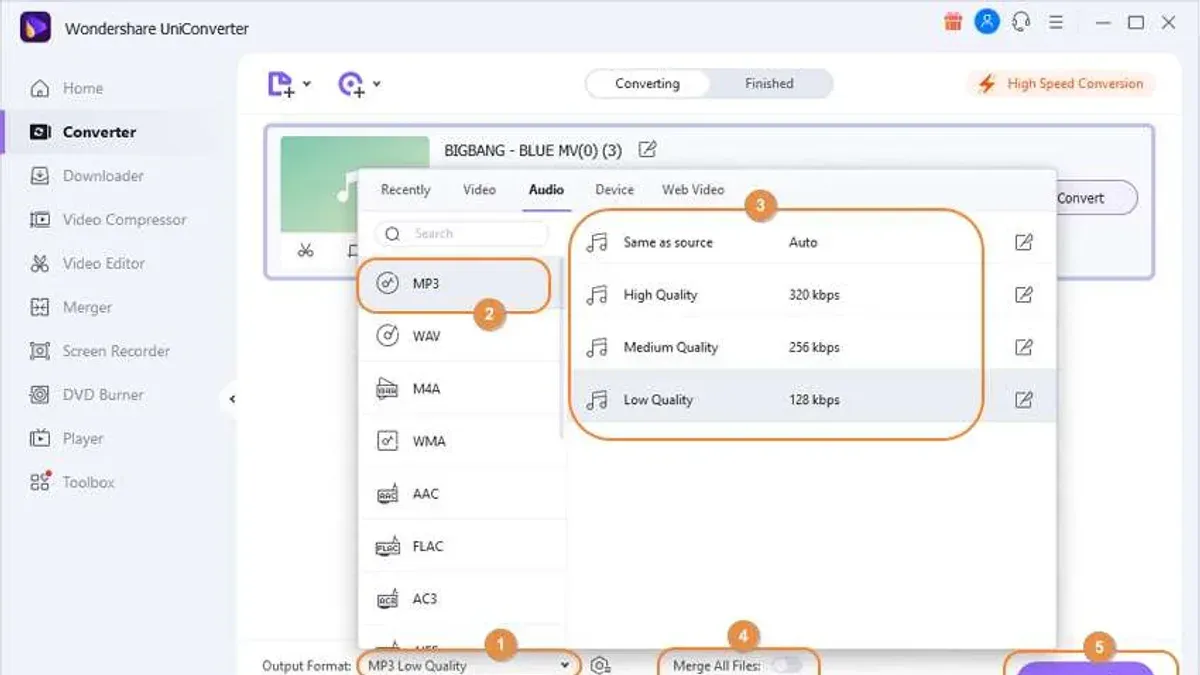Screen dimensions: 1200x675
Task: Select the FLAC format
Action: point(459,546)
